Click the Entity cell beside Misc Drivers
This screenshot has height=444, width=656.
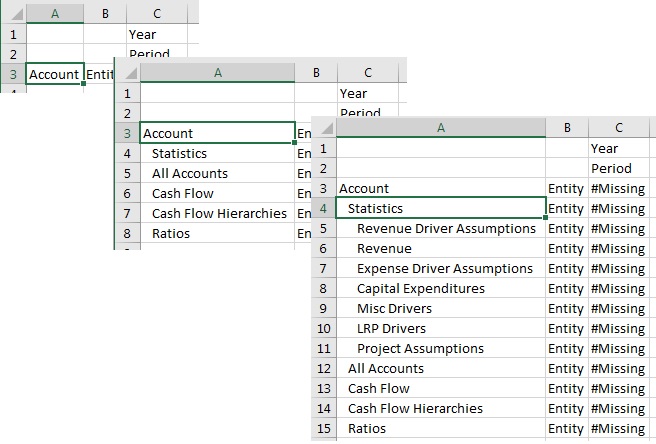click(566, 308)
